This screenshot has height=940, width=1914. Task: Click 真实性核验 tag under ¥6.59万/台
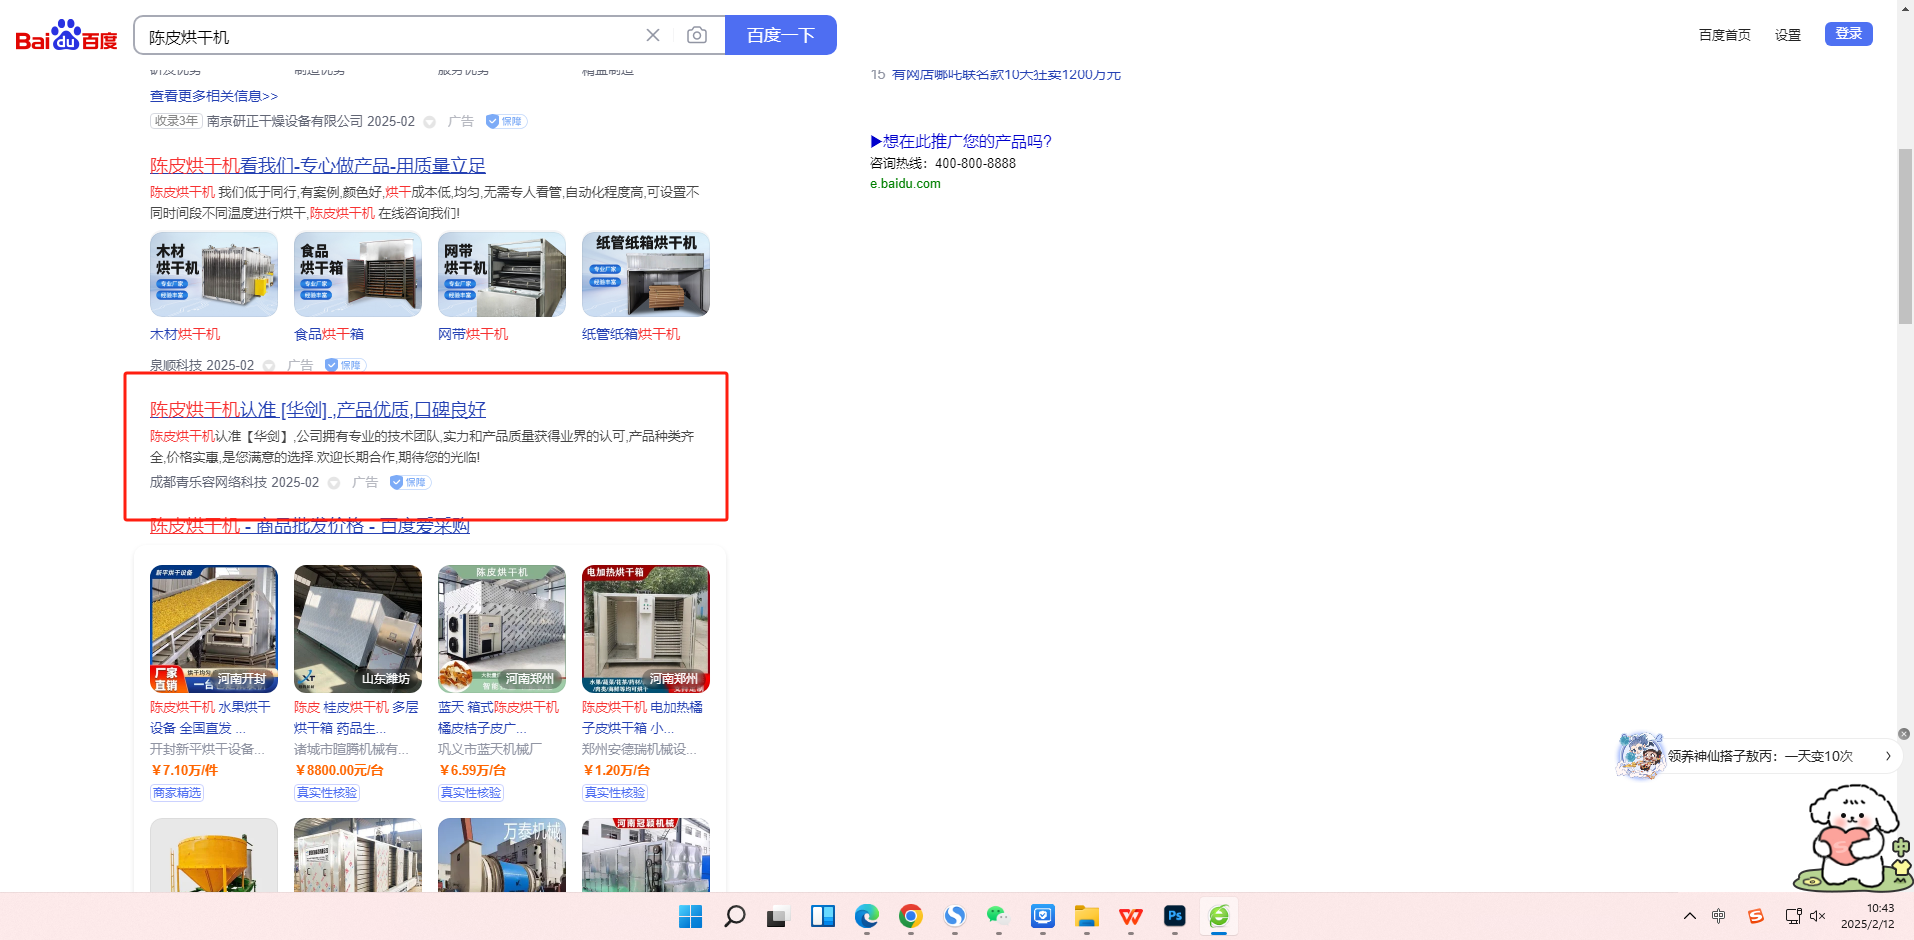pyautogui.click(x=471, y=793)
